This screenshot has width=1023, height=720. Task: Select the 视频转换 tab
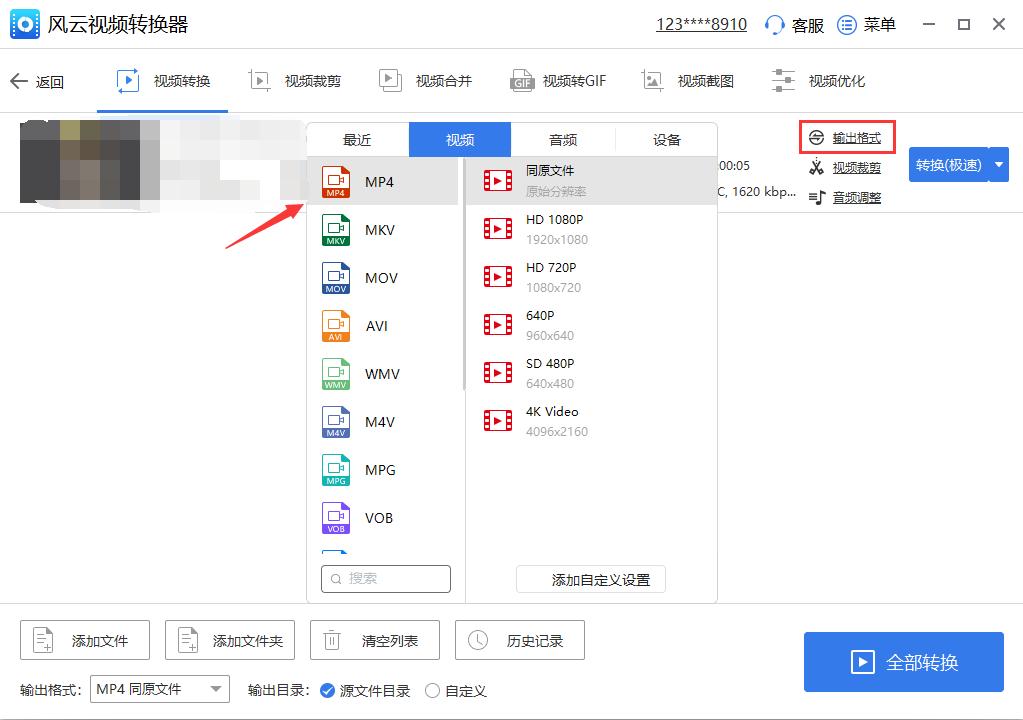coord(163,81)
